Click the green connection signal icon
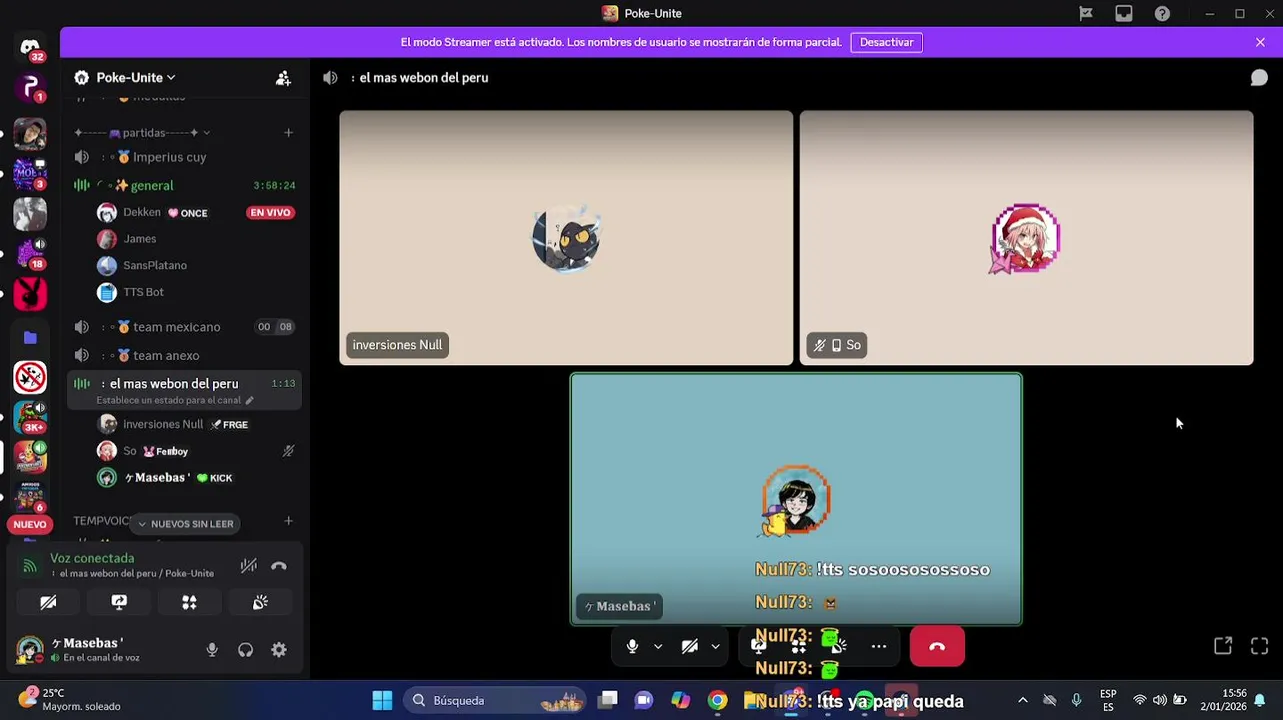 tap(30, 566)
